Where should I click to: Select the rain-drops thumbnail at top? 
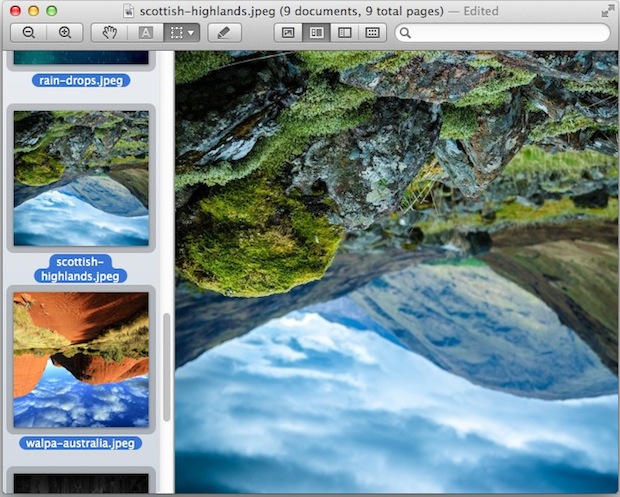tap(81, 58)
